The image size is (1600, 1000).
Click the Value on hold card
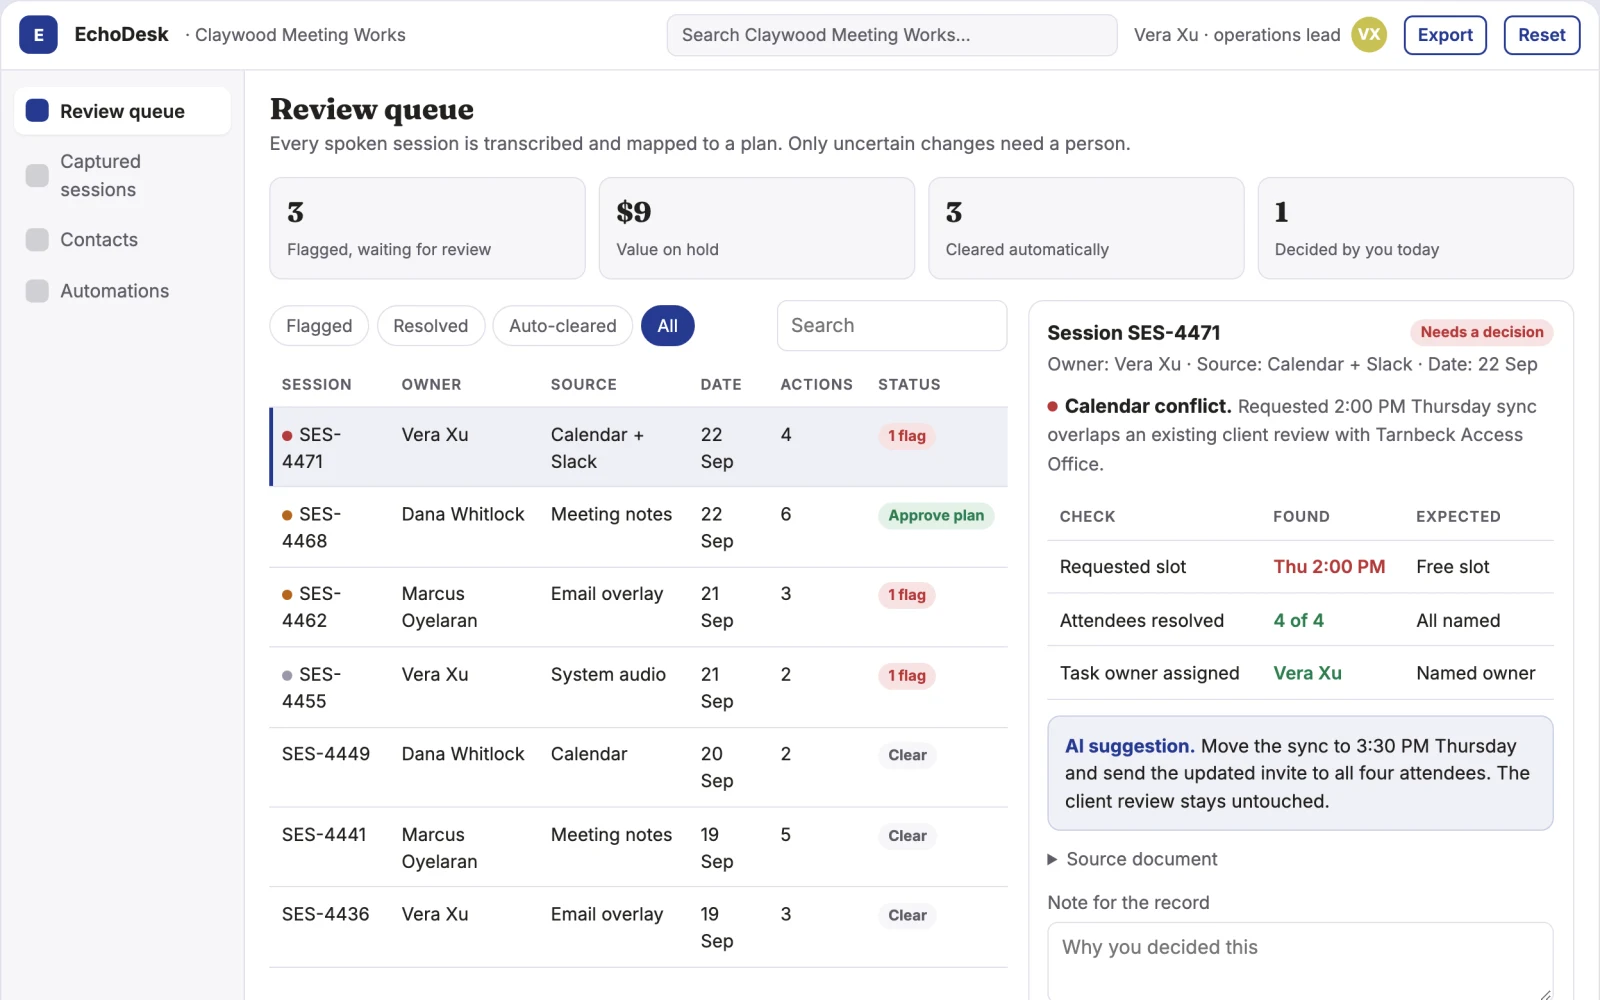[756, 228]
